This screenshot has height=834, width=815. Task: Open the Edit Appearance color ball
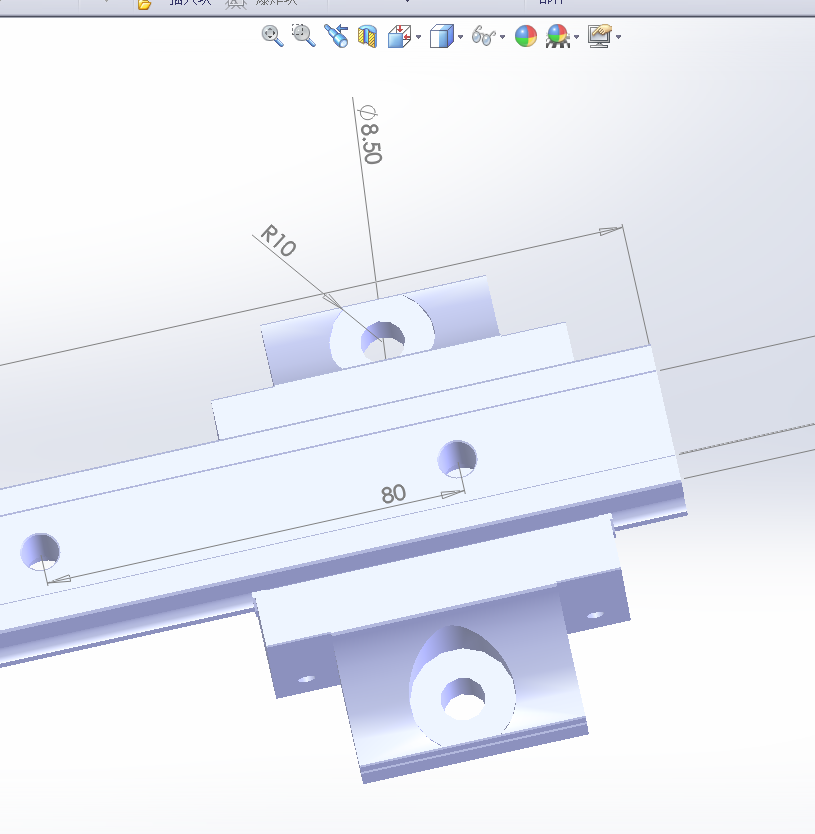pos(526,38)
